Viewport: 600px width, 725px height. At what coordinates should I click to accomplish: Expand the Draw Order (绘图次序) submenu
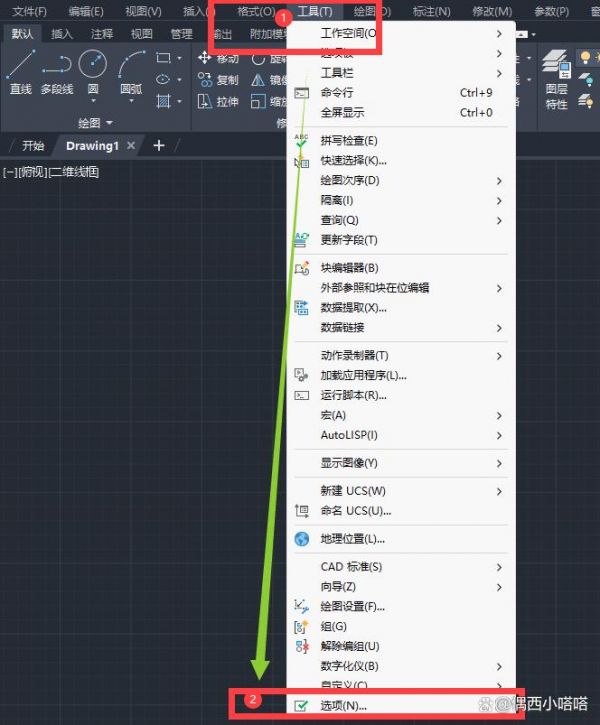tap(350, 181)
